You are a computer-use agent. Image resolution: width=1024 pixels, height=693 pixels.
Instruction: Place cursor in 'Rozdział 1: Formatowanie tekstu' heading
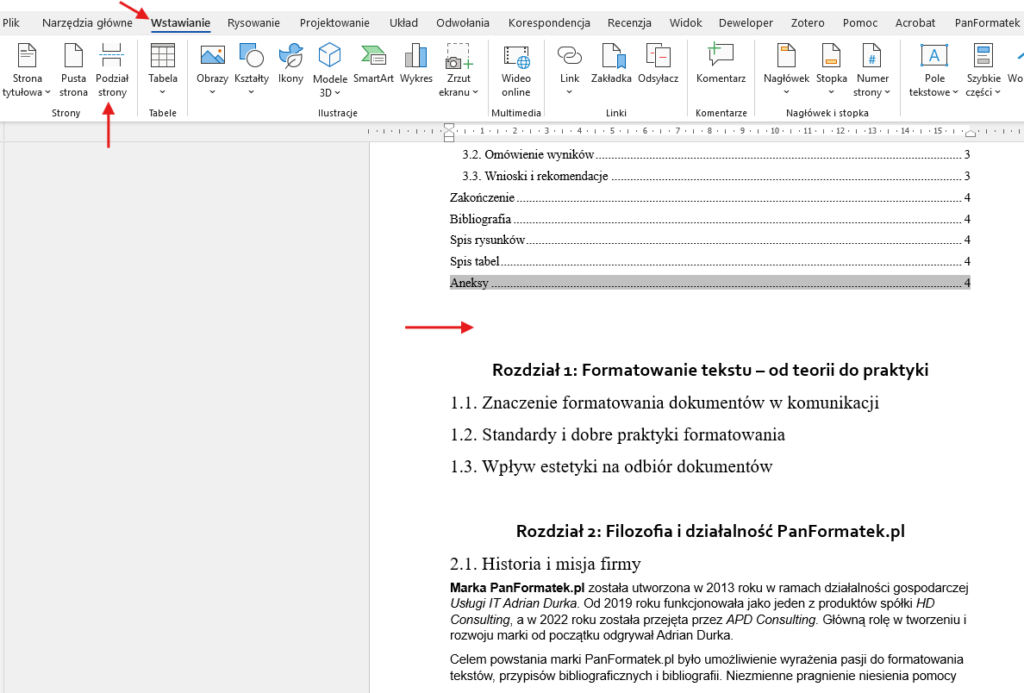pyautogui.click(x=710, y=370)
